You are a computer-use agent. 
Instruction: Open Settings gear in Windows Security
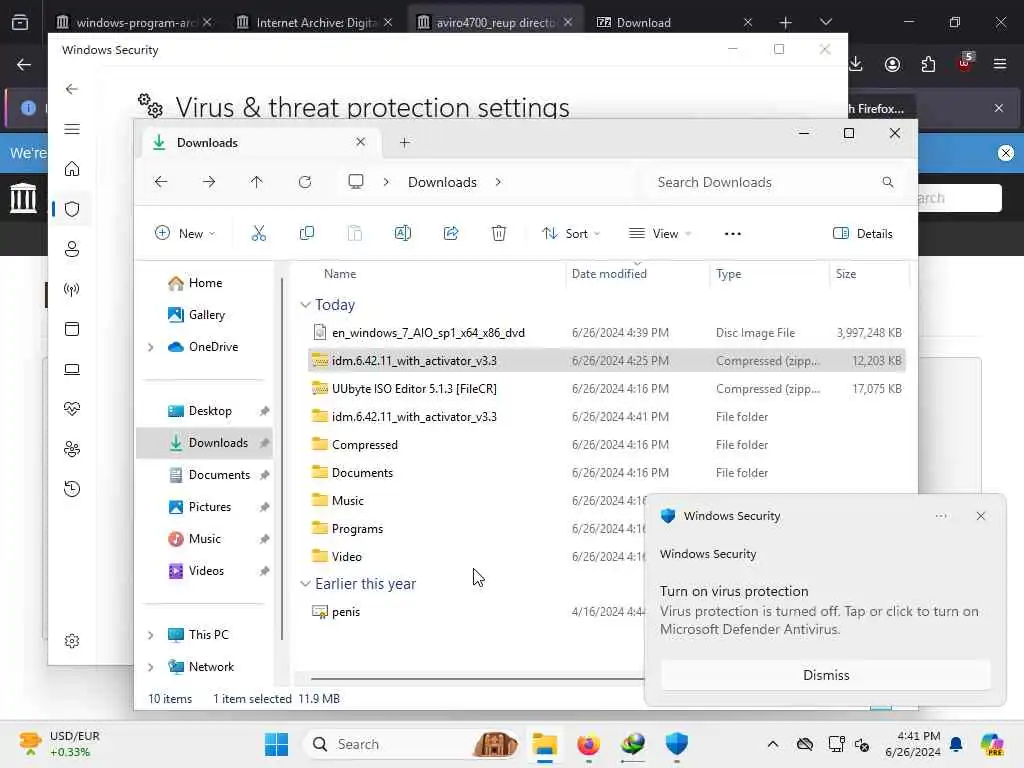tap(72, 641)
